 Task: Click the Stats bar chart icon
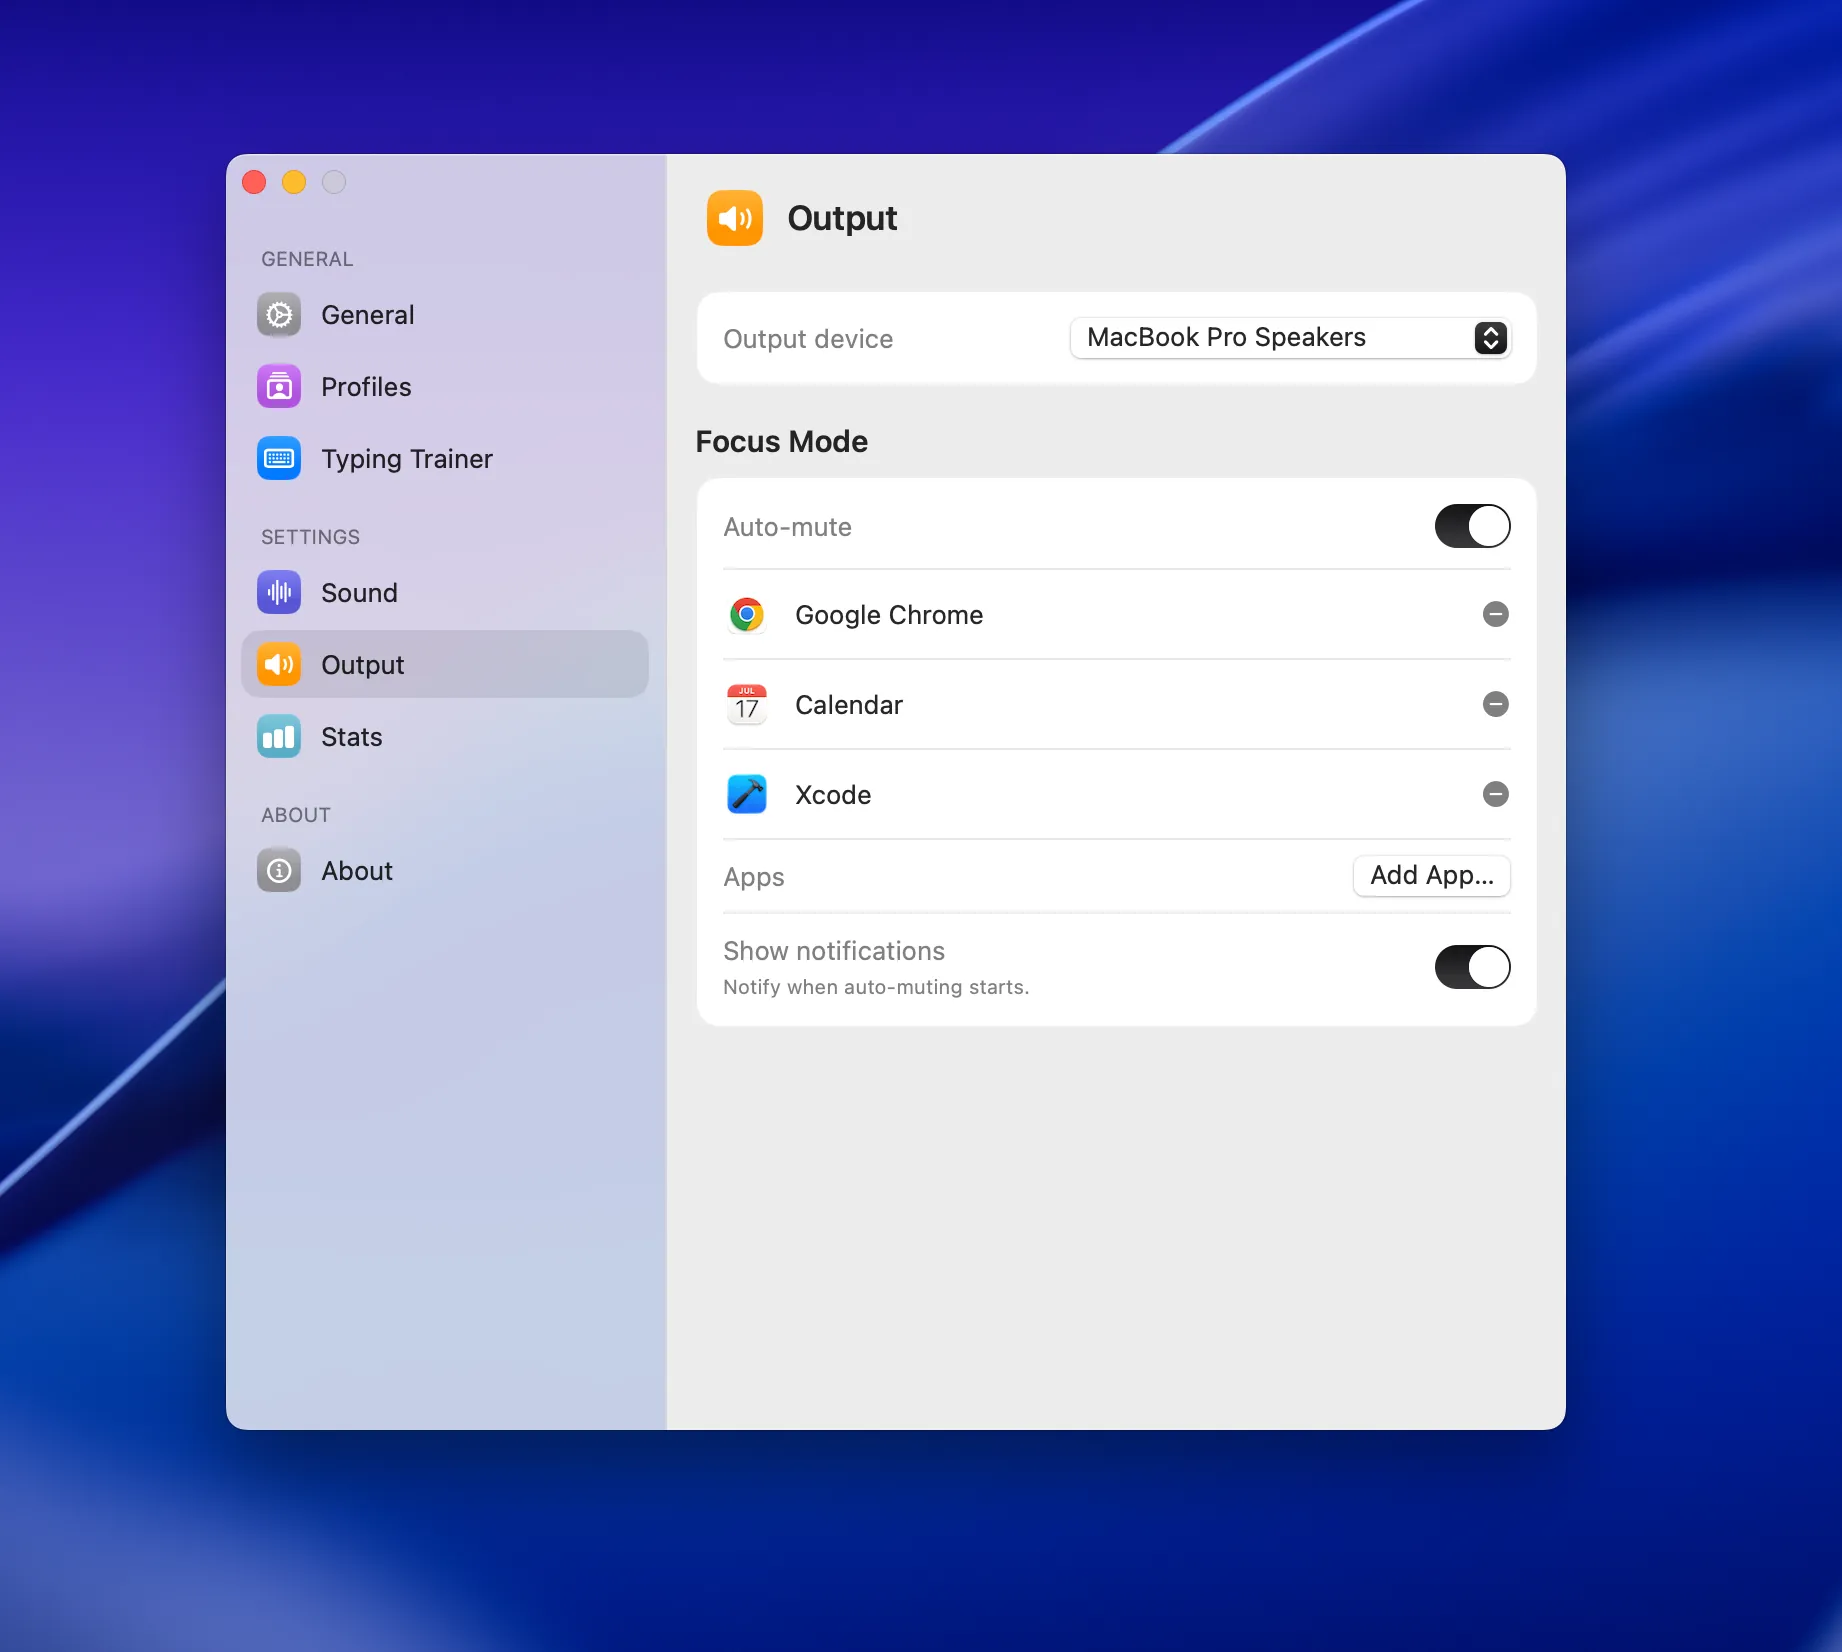[x=279, y=737]
